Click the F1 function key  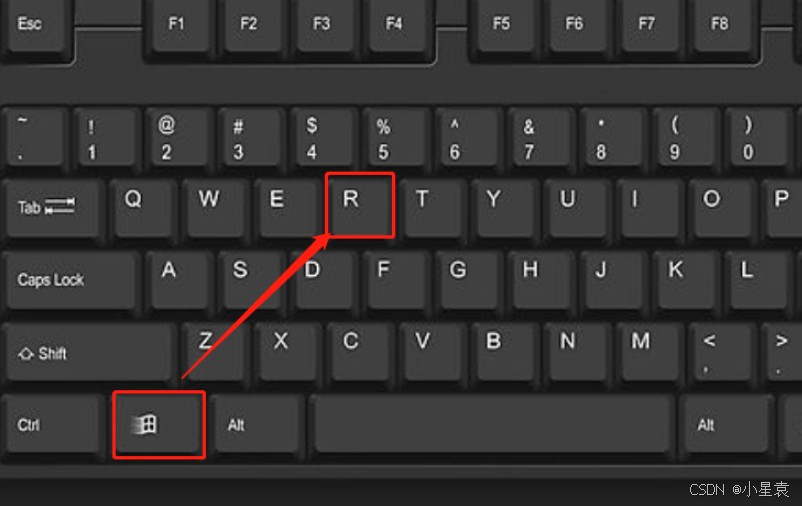[x=179, y=28]
